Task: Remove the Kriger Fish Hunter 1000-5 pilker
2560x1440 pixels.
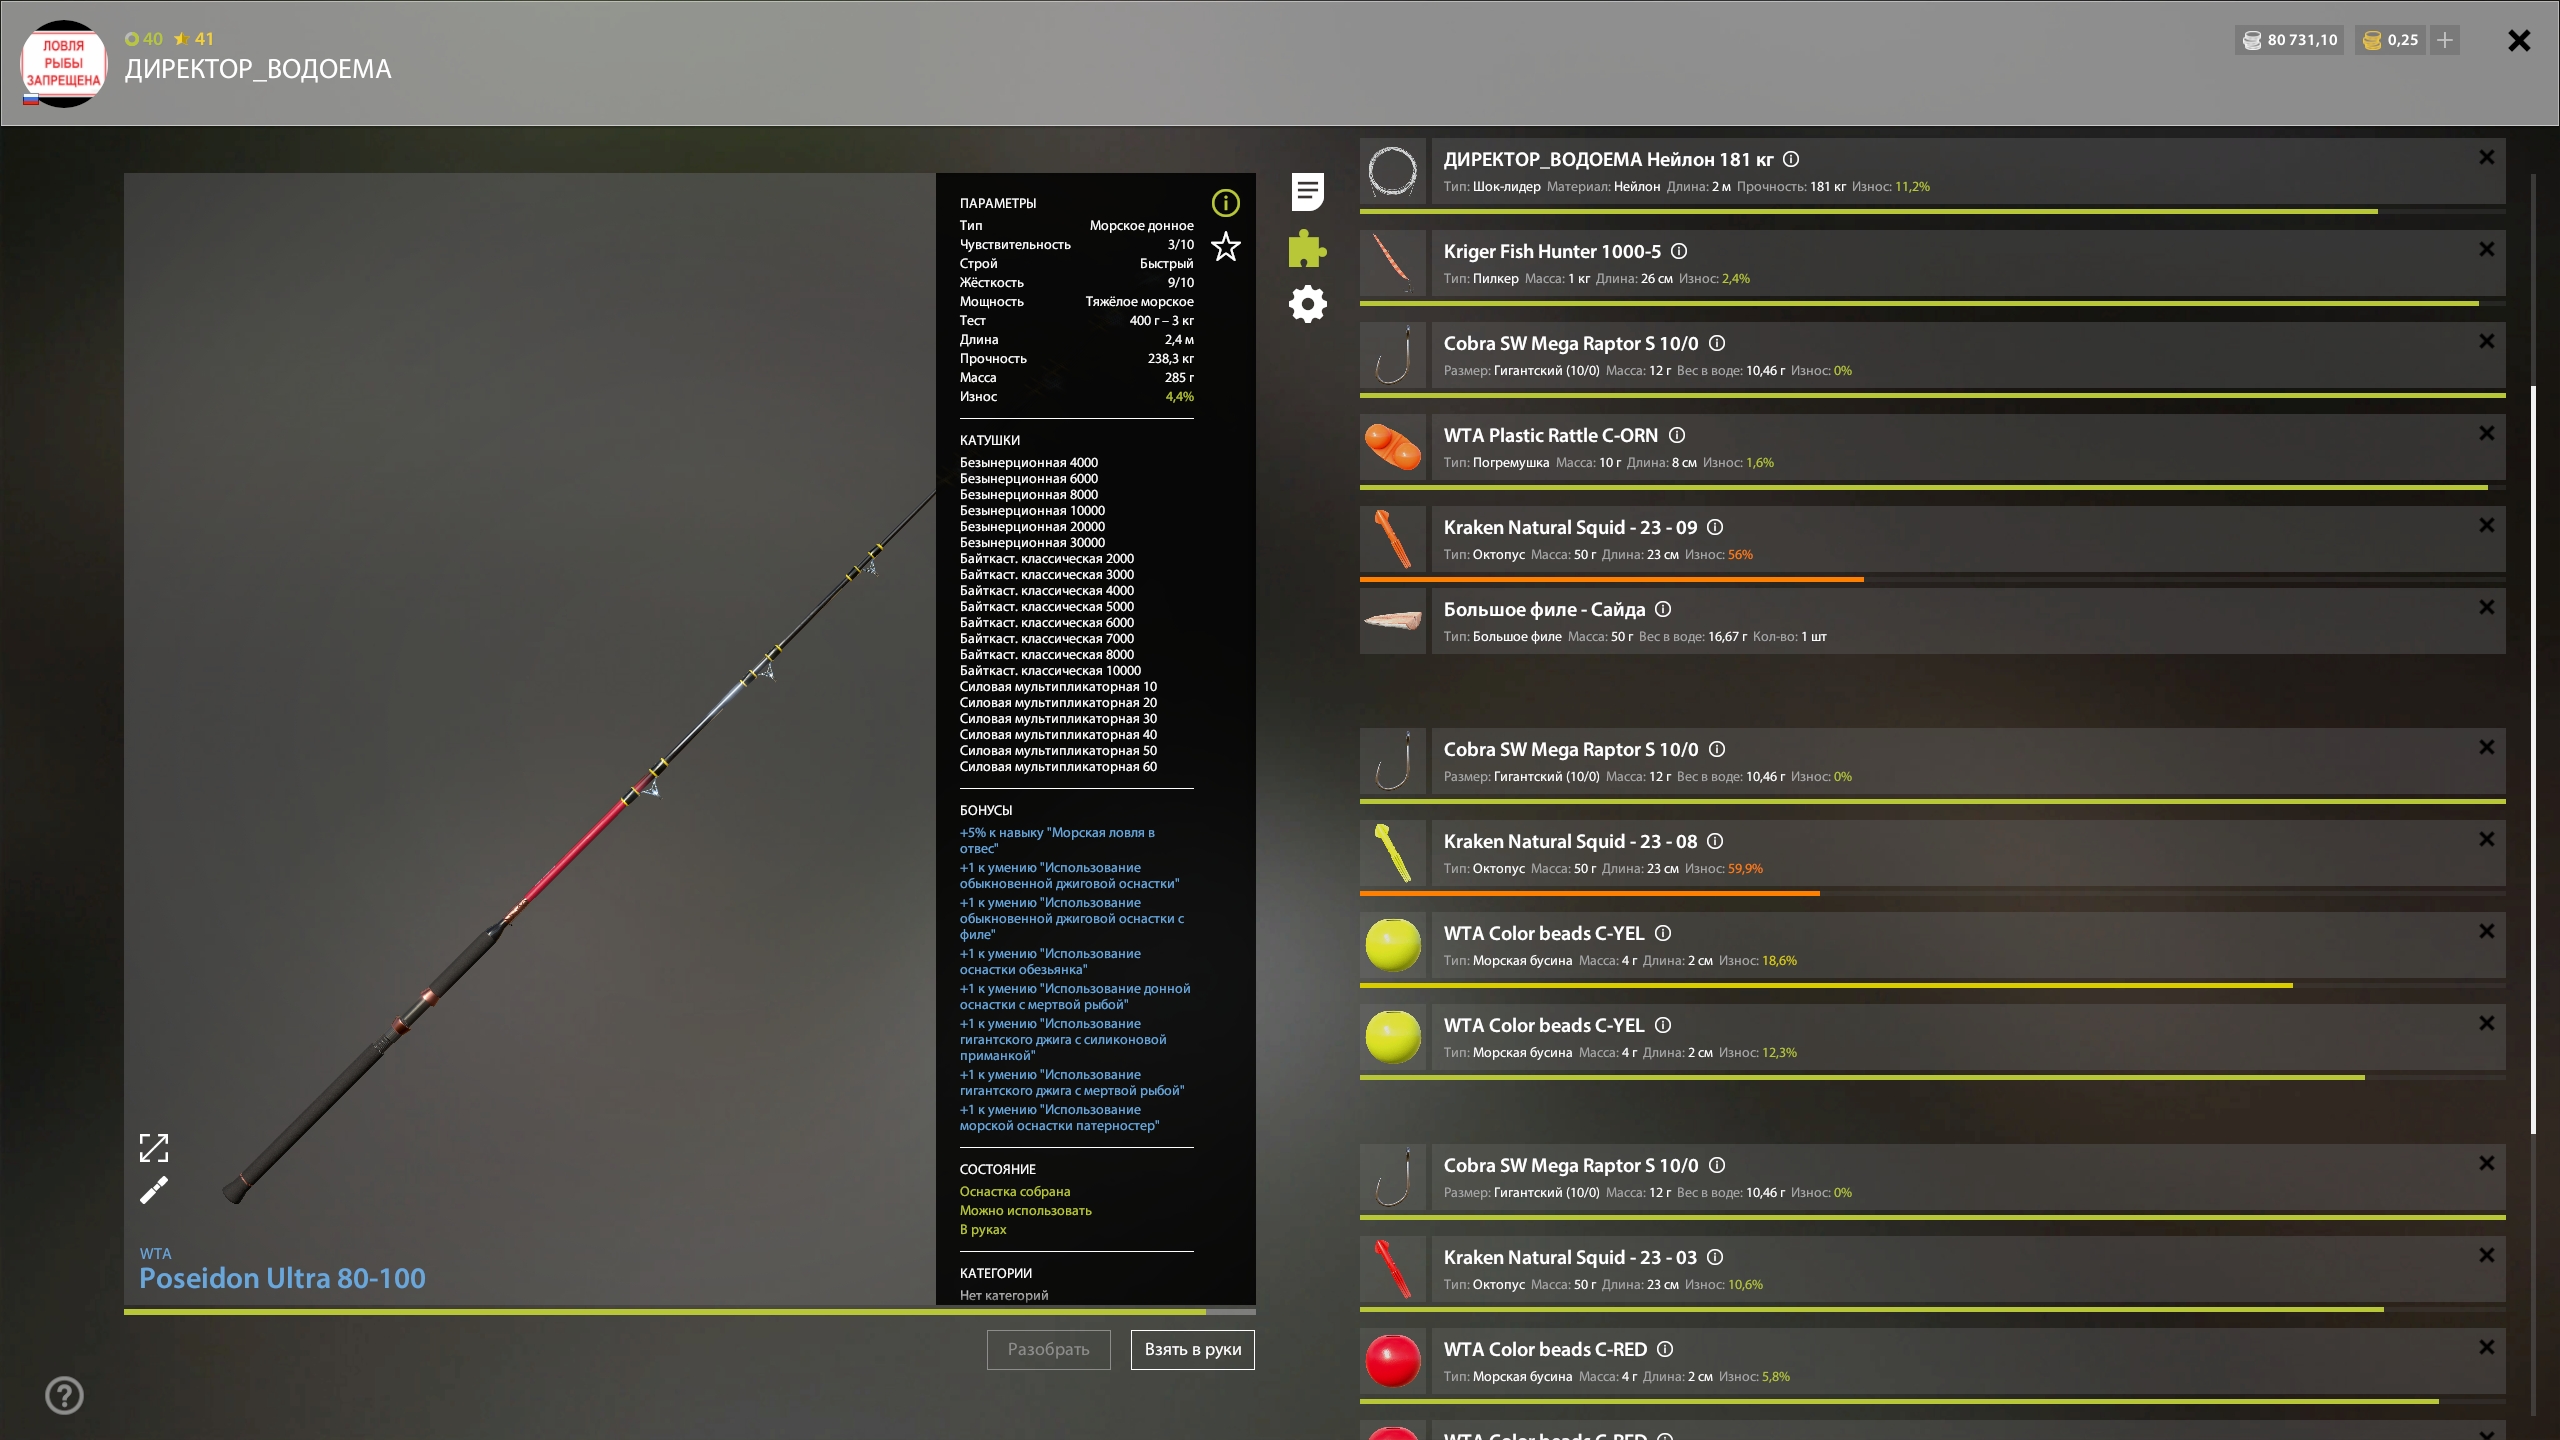Action: coord(2486,250)
